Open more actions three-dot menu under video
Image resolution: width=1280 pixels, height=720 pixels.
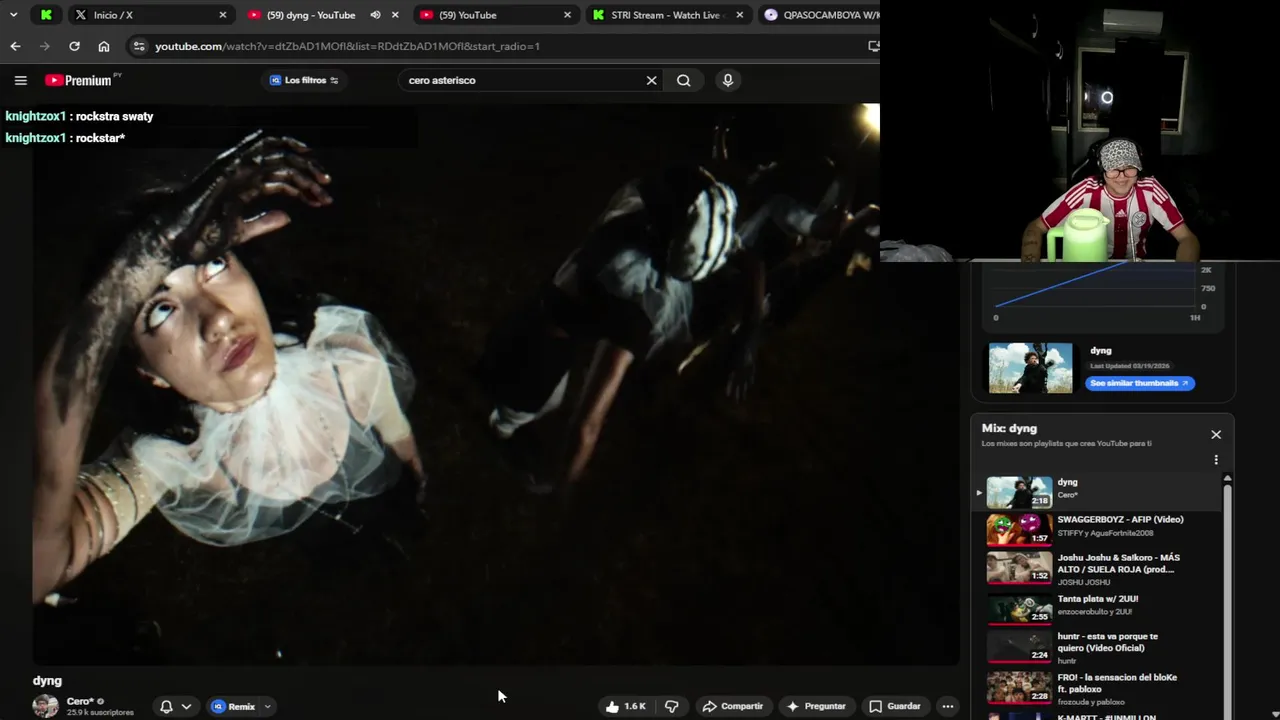click(x=948, y=706)
